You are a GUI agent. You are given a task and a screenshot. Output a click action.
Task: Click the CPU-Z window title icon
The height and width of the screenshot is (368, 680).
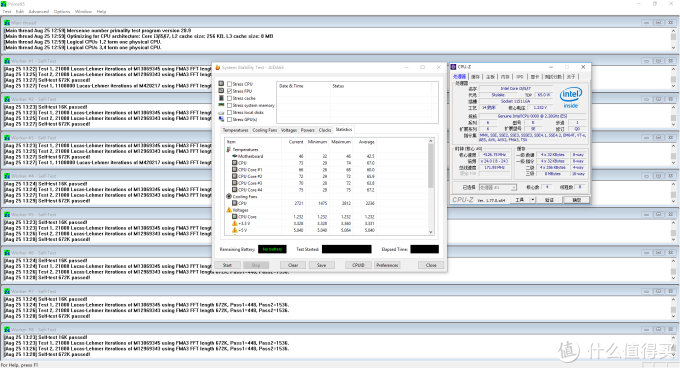pos(454,67)
